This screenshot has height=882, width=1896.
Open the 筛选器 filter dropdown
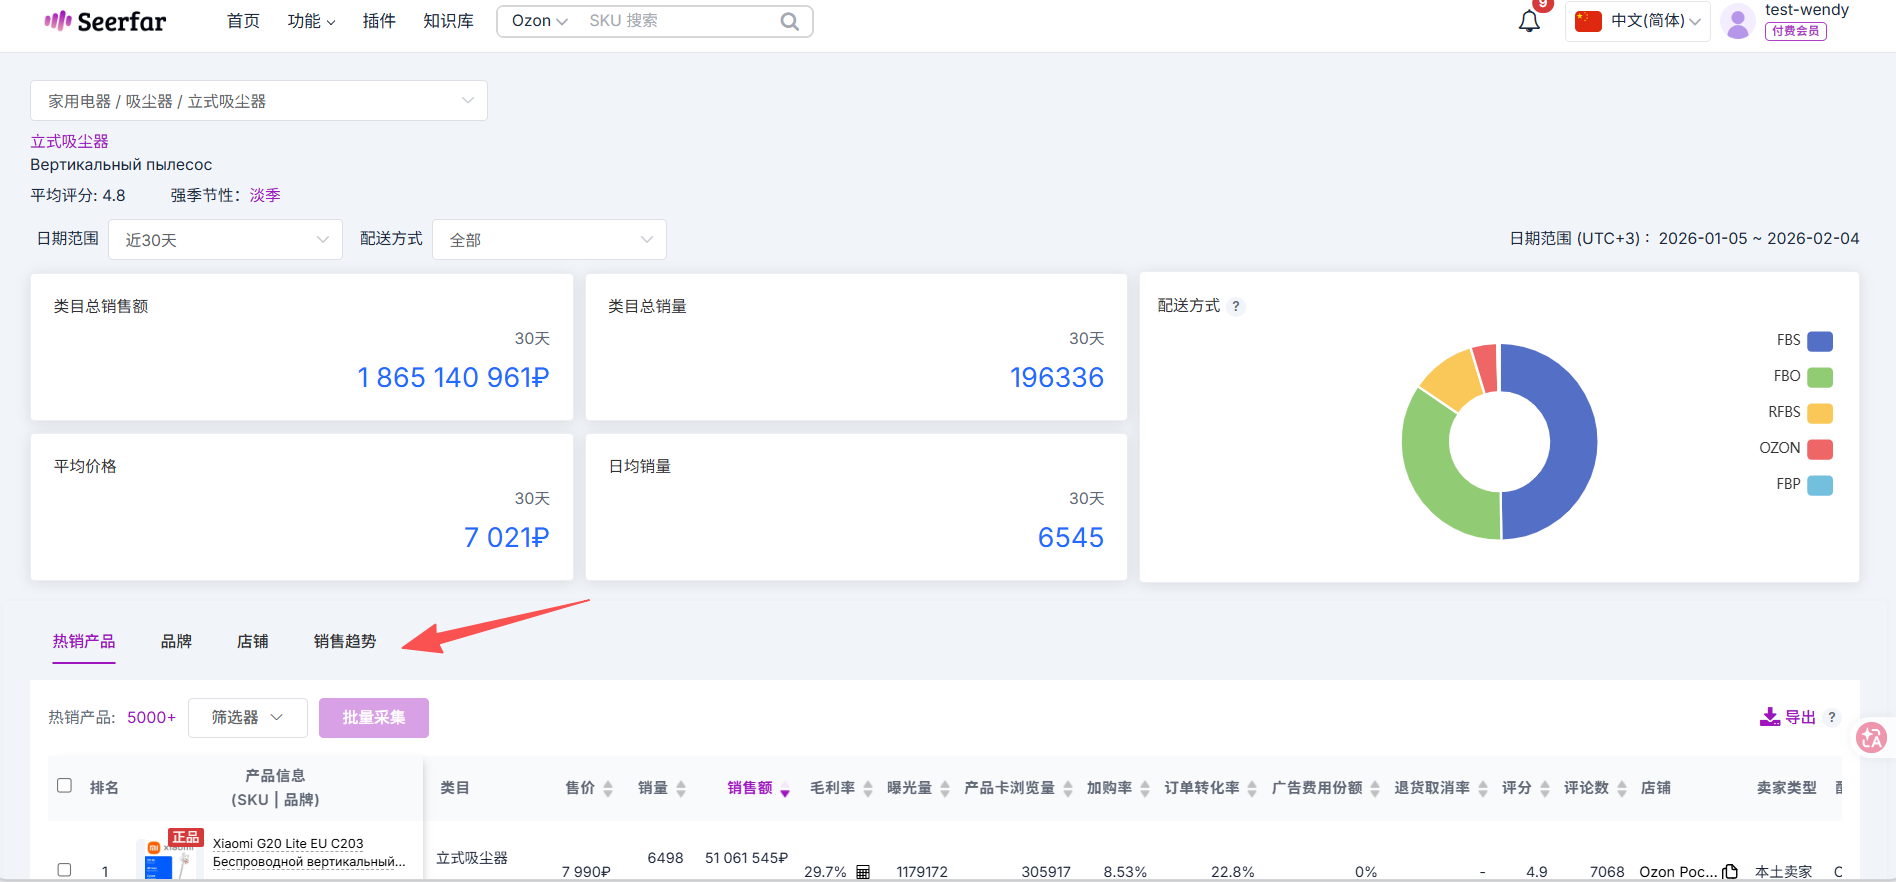coord(247,718)
